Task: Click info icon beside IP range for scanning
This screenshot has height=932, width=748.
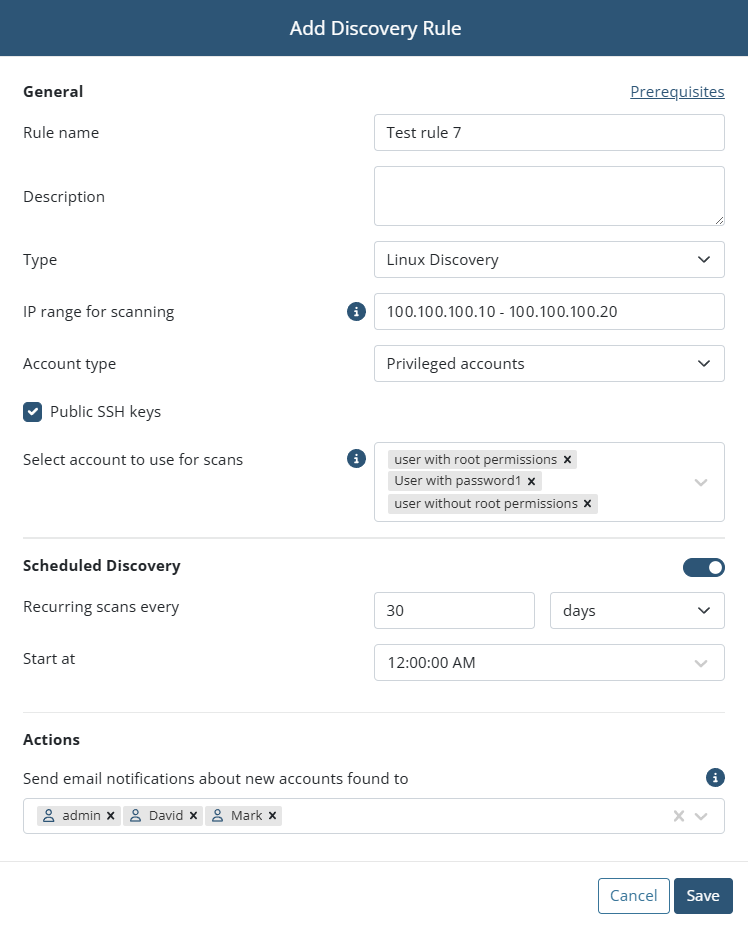Action: point(356,311)
